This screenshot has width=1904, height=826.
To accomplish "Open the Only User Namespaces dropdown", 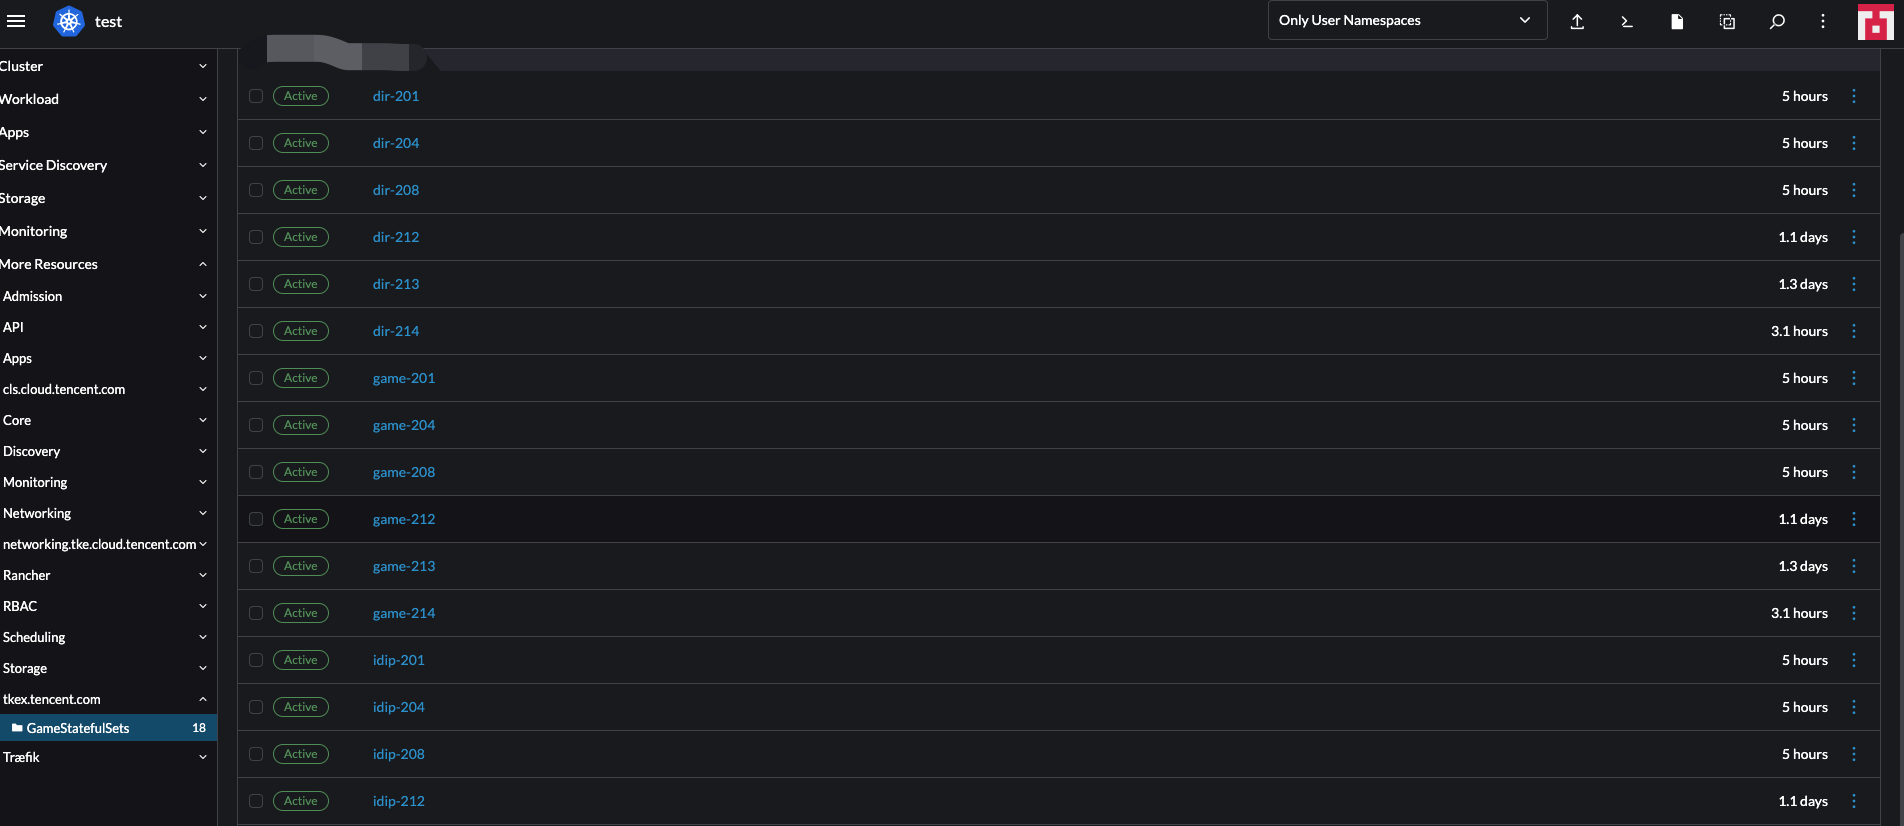I will [x=1407, y=20].
